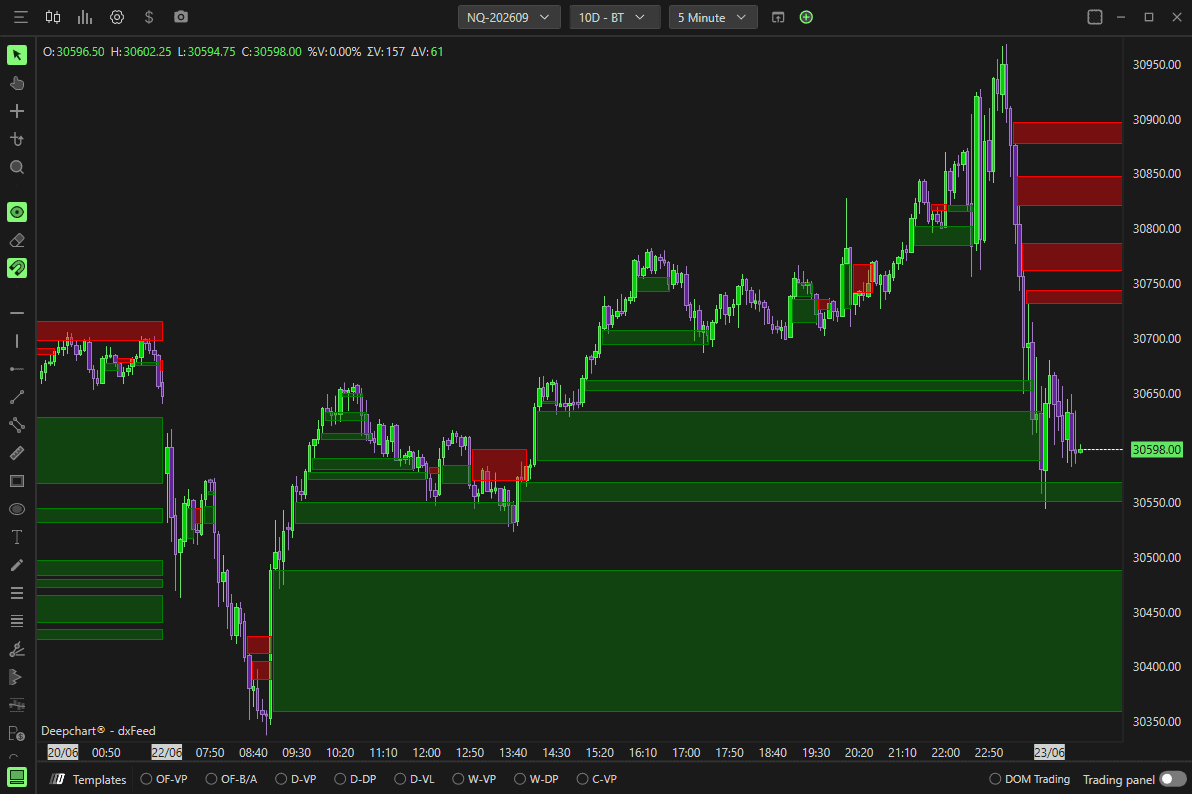Image resolution: width=1192 pixels, height=794 pixels.
Task: Select the crosshair cursor tool
Action: [x=17, y=111]
